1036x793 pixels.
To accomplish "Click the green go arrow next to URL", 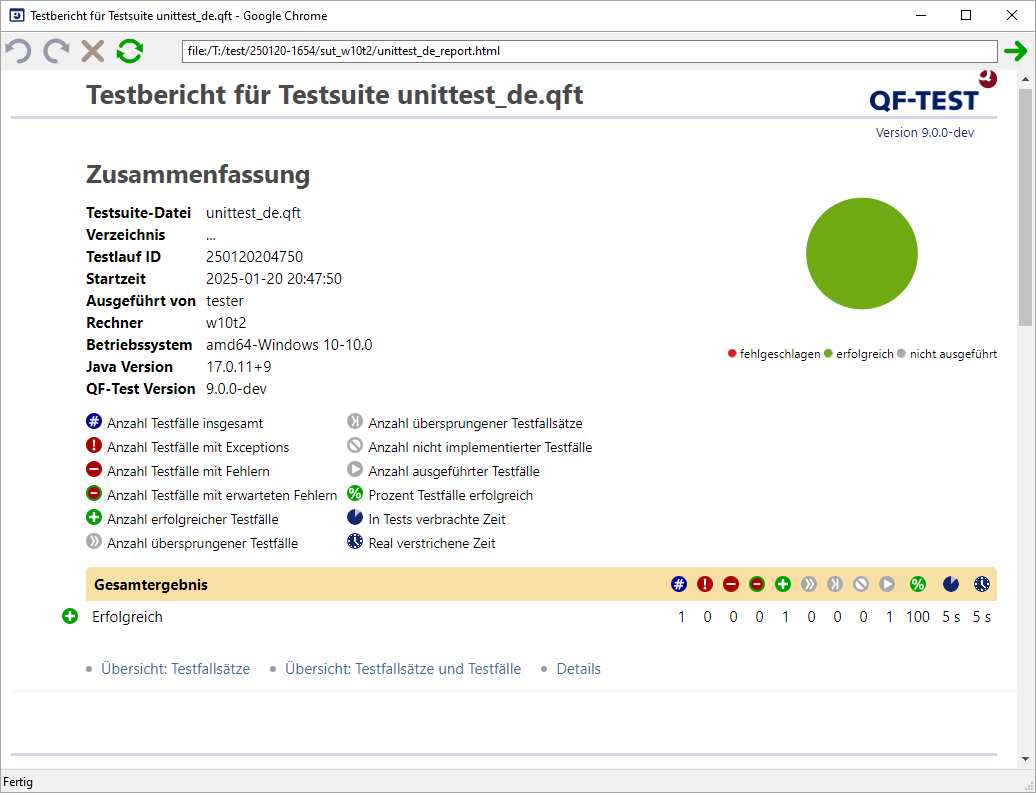I will (x=1016, y=51).
